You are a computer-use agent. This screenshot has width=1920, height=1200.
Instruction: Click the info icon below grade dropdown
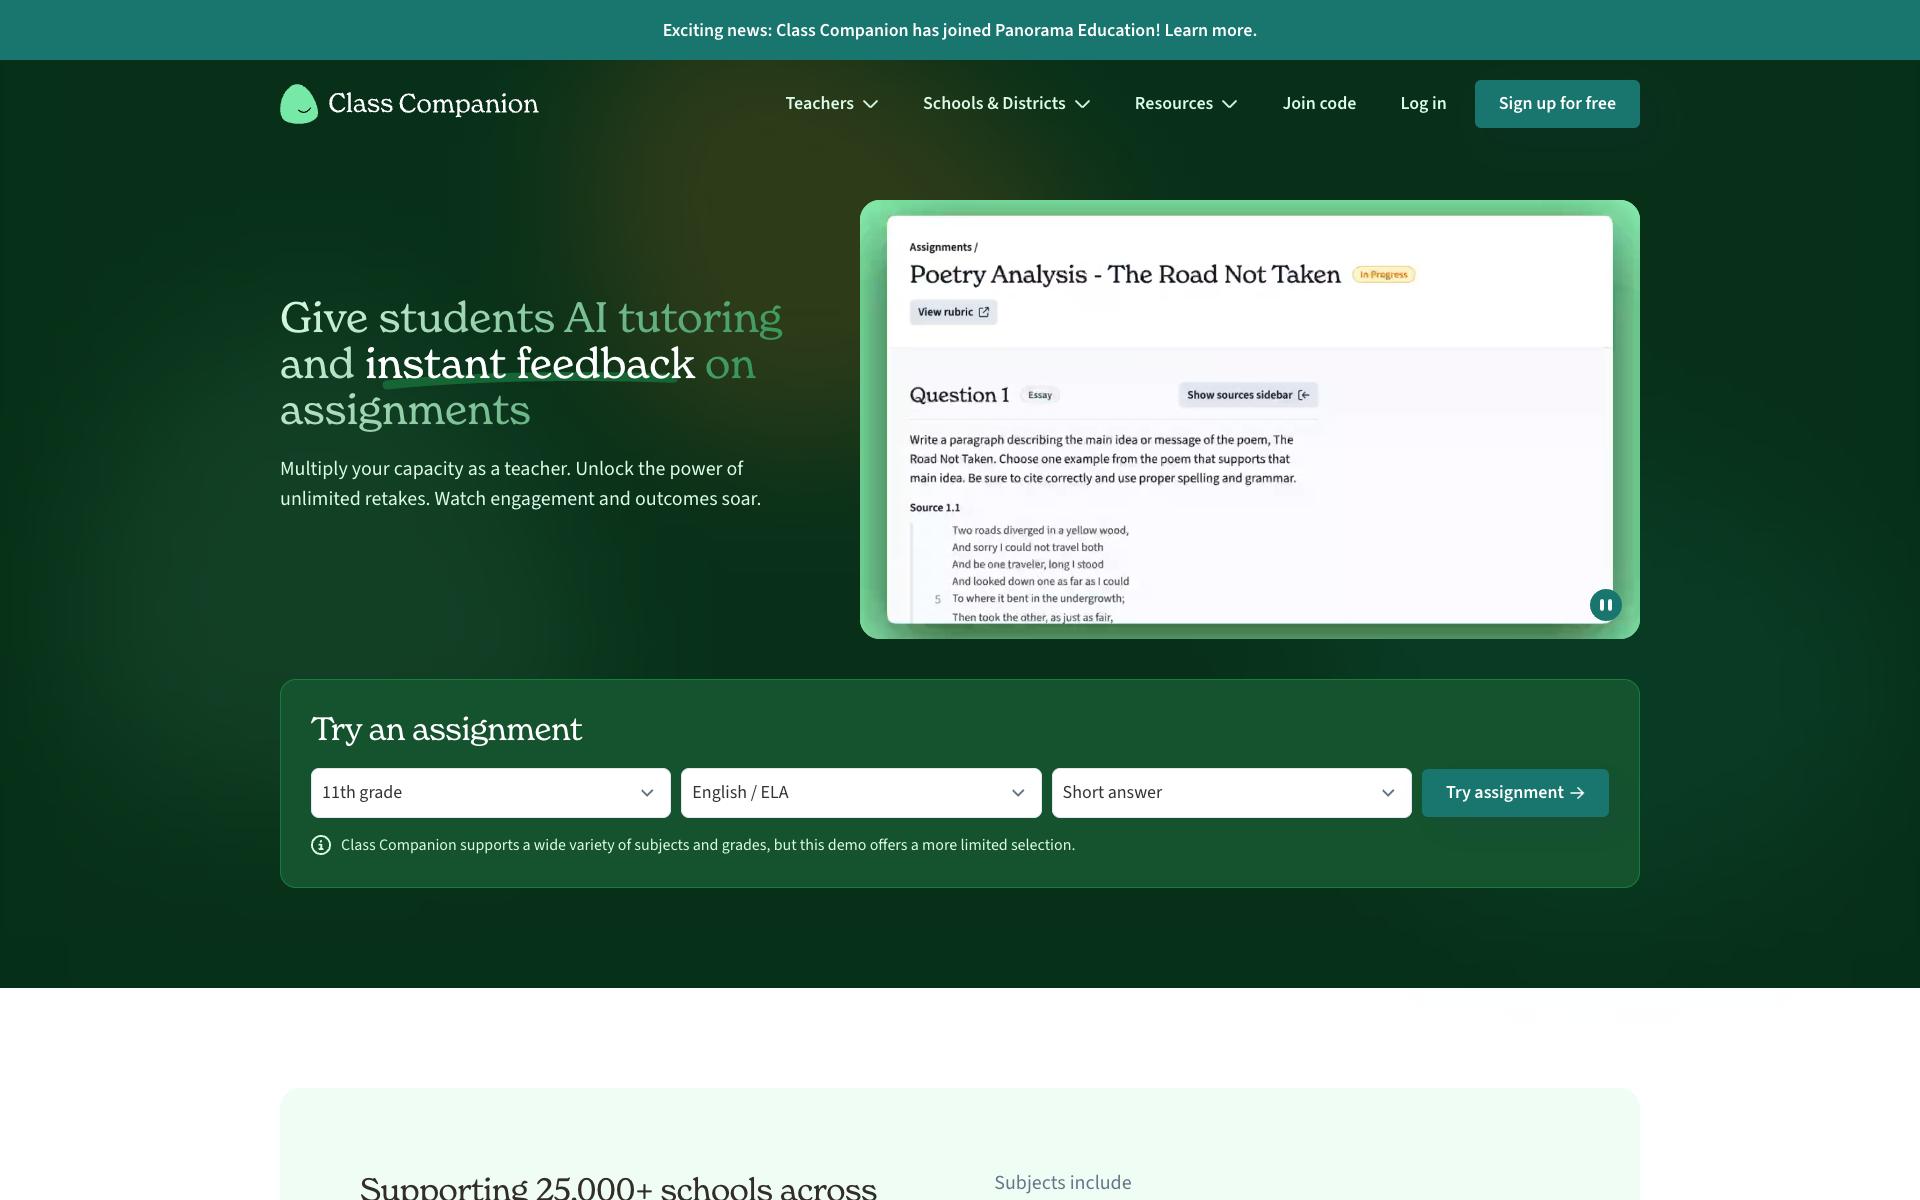[321, 845]
